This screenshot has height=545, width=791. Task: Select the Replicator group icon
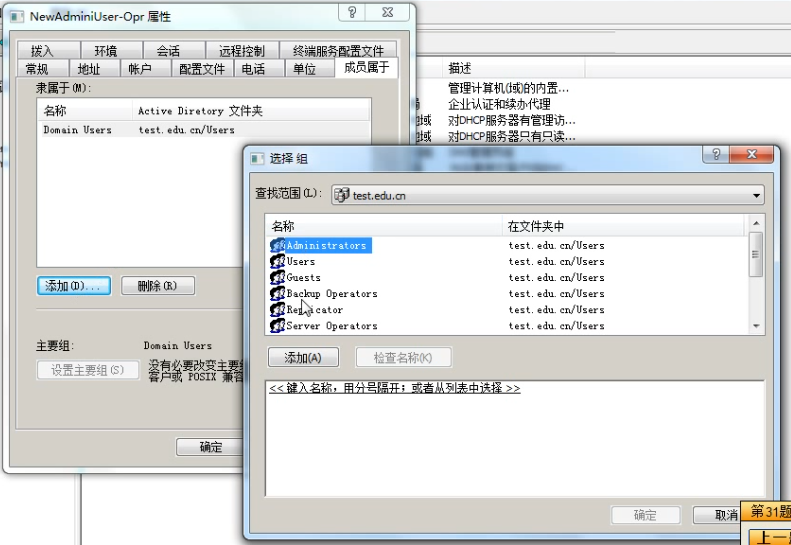(278, 309)
